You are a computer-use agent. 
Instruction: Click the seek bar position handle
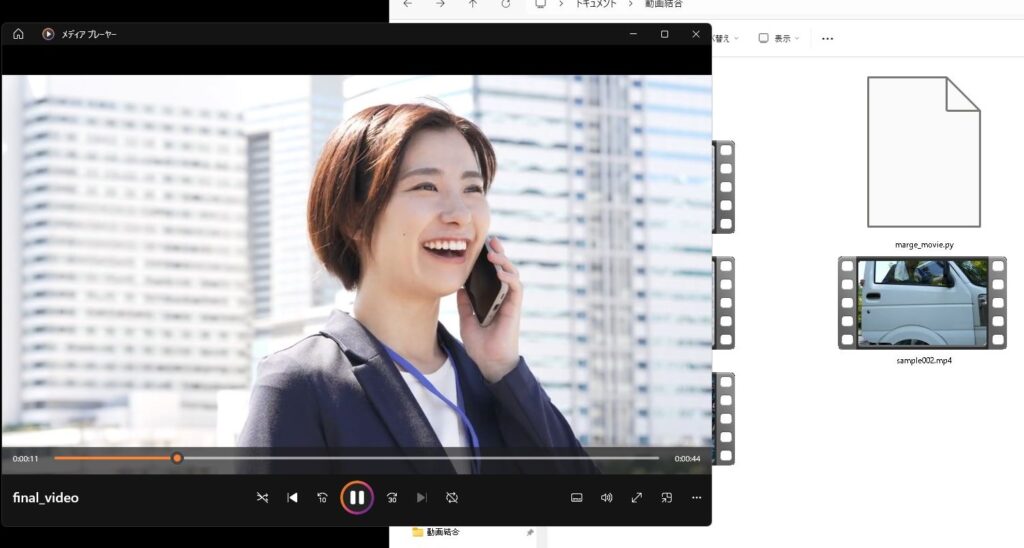[x=177, y=458]
